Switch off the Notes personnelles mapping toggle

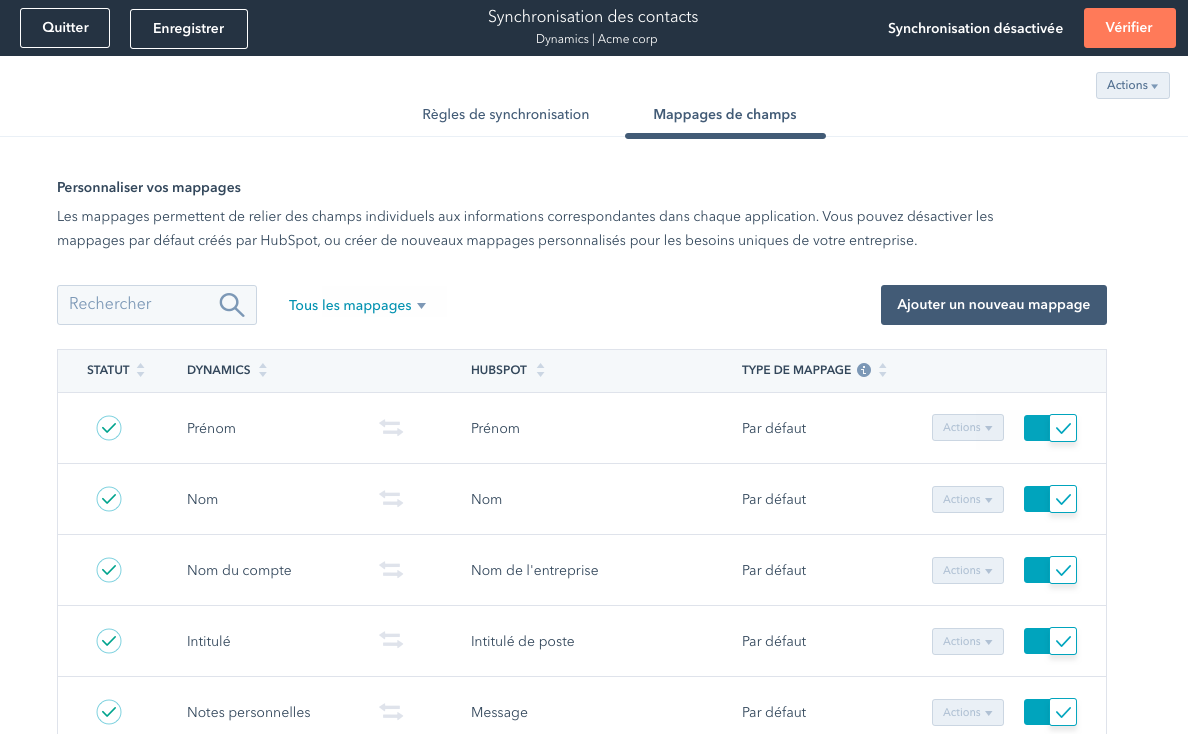click(x=1050, y=712)
